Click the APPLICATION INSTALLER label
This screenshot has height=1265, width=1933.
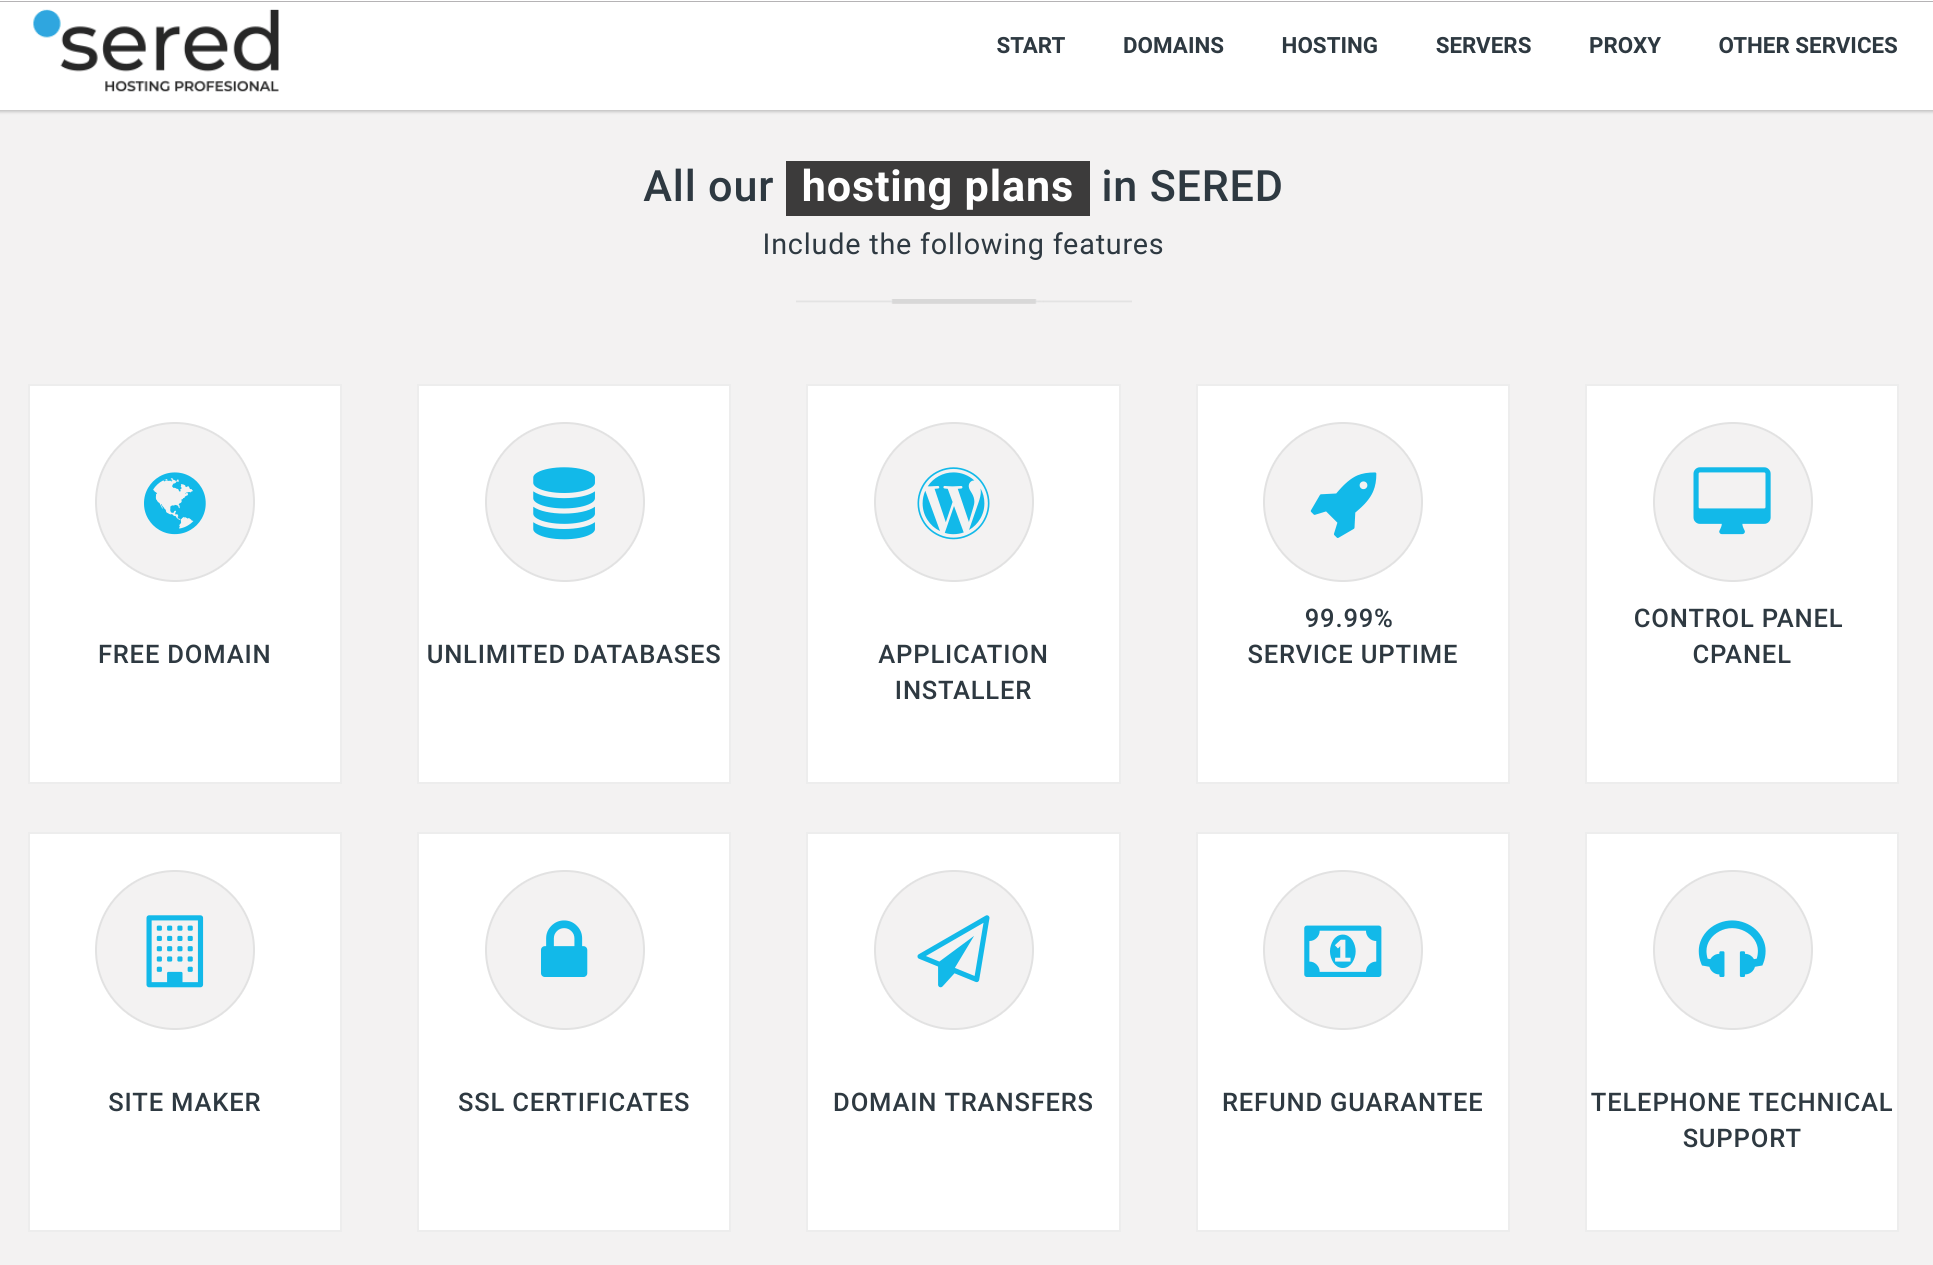pos(963,672)
